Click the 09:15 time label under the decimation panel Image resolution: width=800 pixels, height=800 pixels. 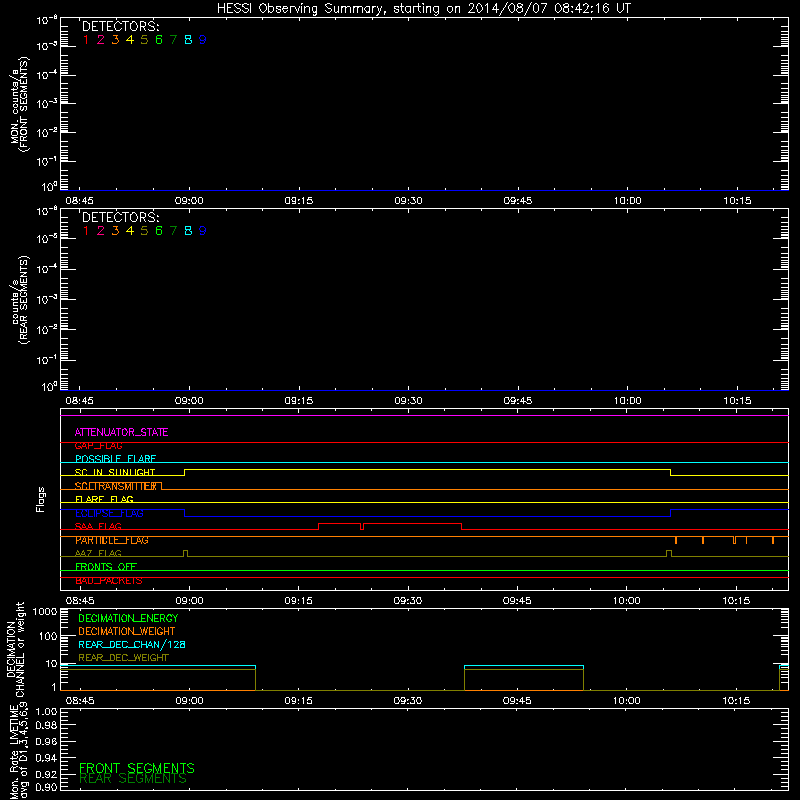pos(298,701)
